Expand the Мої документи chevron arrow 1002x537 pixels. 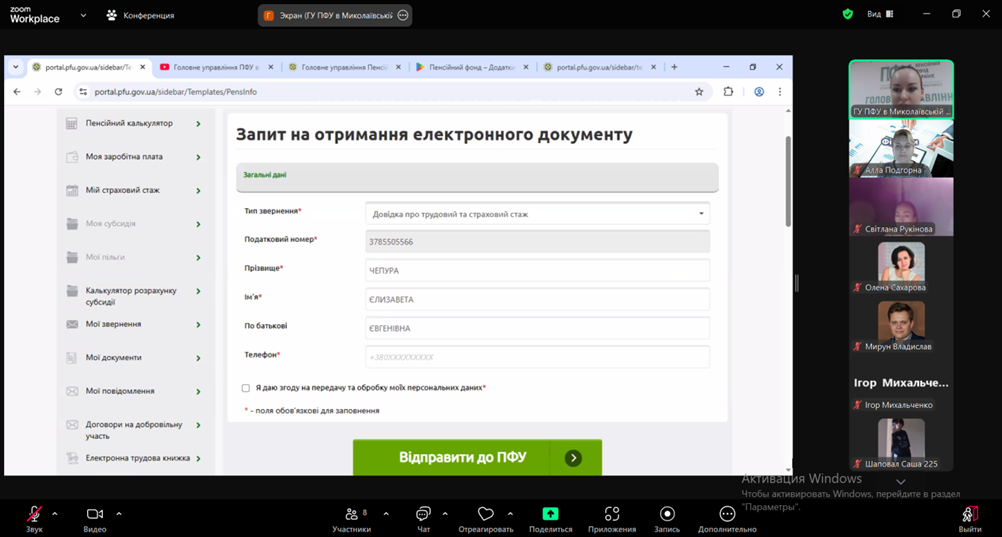(198, 358)
